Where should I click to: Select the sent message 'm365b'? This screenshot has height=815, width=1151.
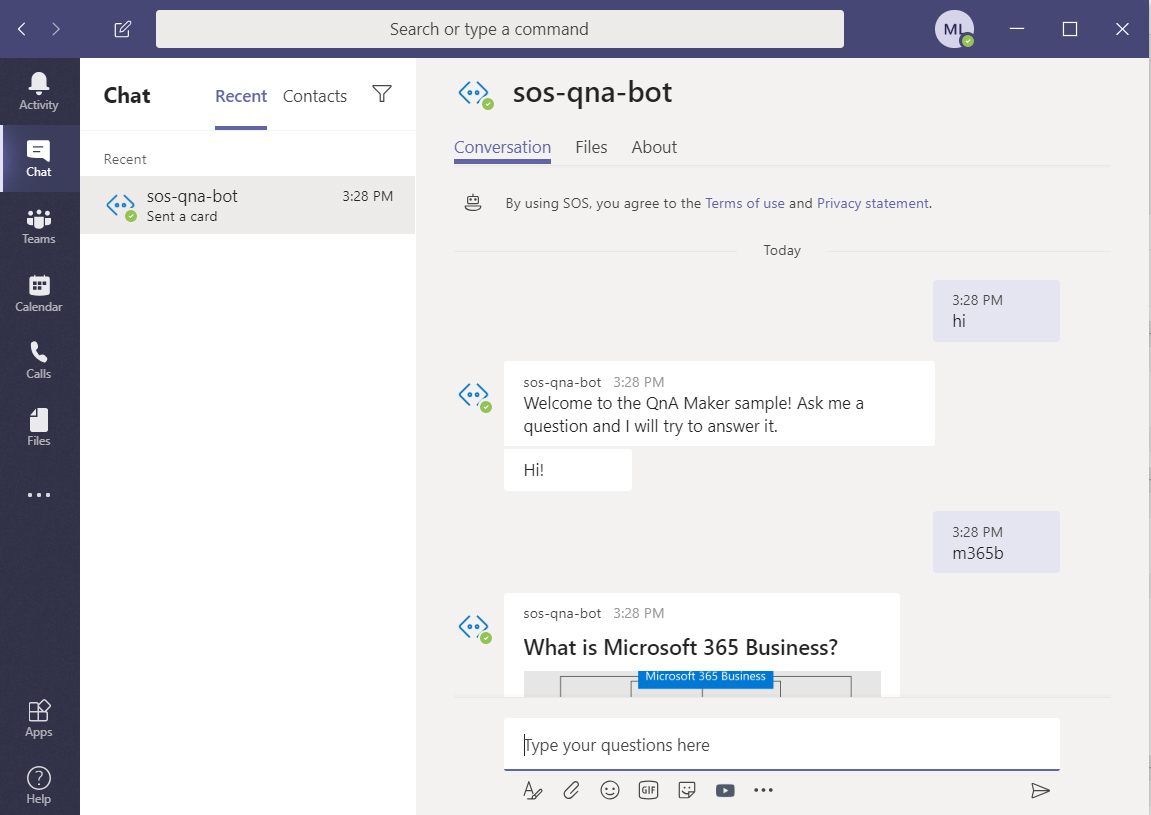pos(996,542)
